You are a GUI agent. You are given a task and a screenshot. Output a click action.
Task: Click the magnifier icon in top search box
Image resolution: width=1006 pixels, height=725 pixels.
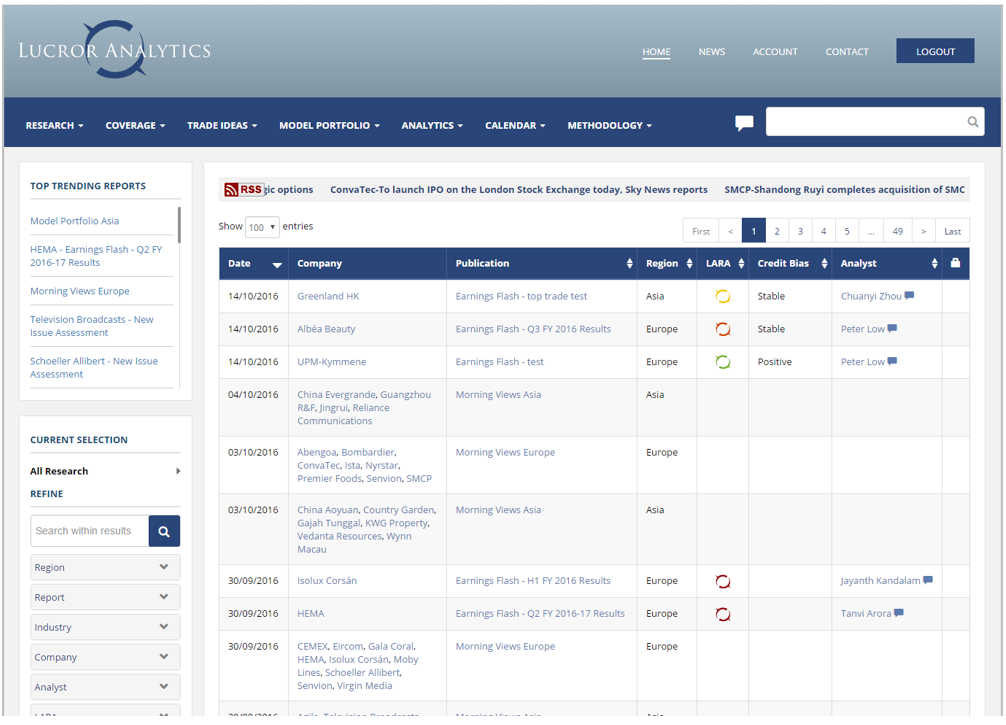pyautogui.click(x=973, y=122)
